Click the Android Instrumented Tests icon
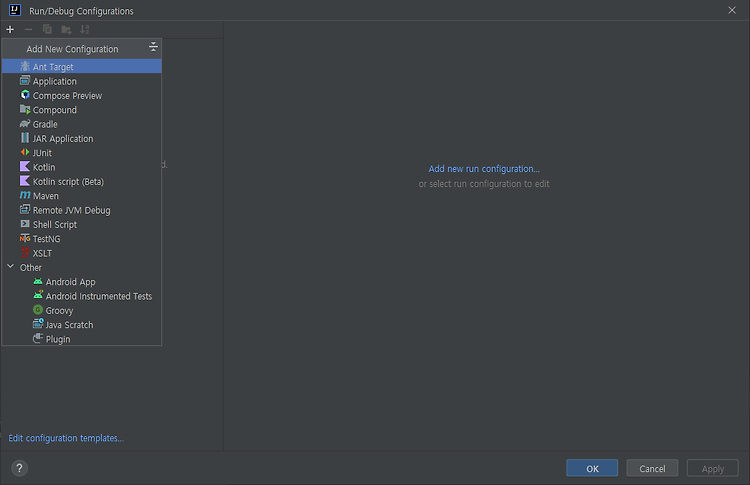 [x=38, y=295]
